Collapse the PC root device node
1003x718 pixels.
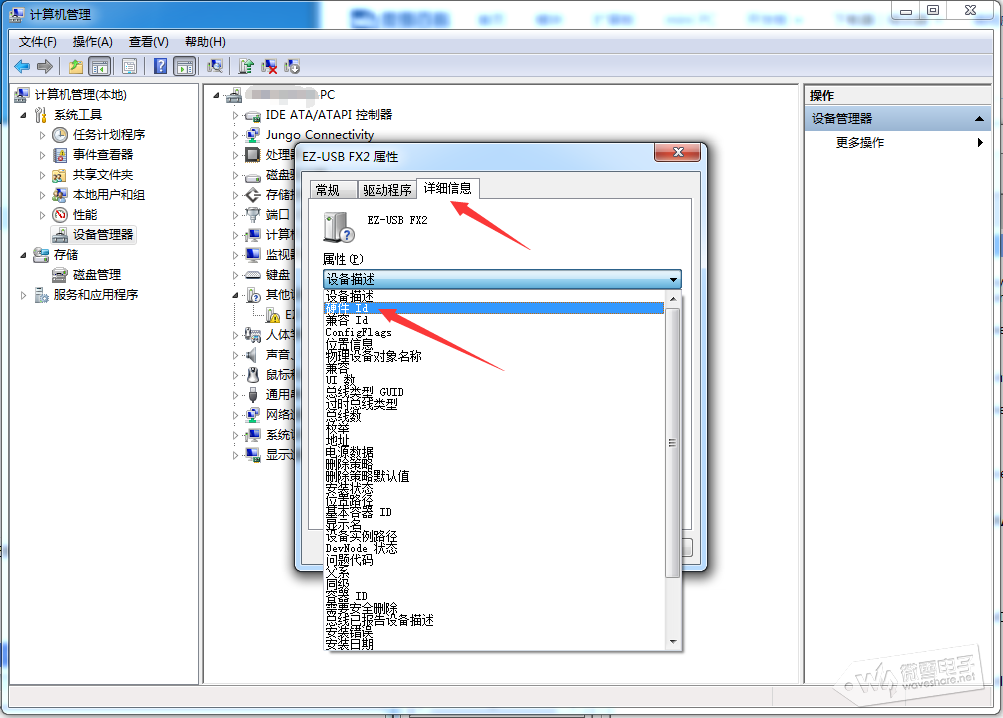point(216,95)
